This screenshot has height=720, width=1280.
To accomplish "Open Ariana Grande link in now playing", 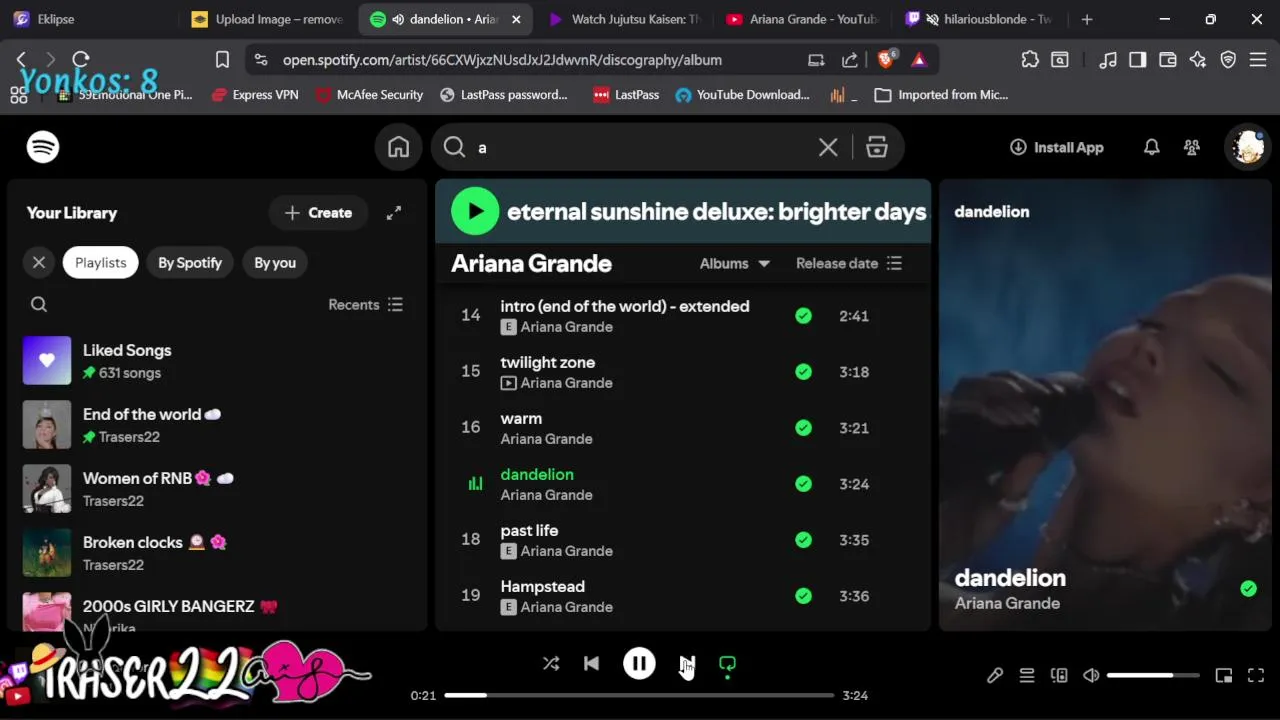I will click(1007, 603).
